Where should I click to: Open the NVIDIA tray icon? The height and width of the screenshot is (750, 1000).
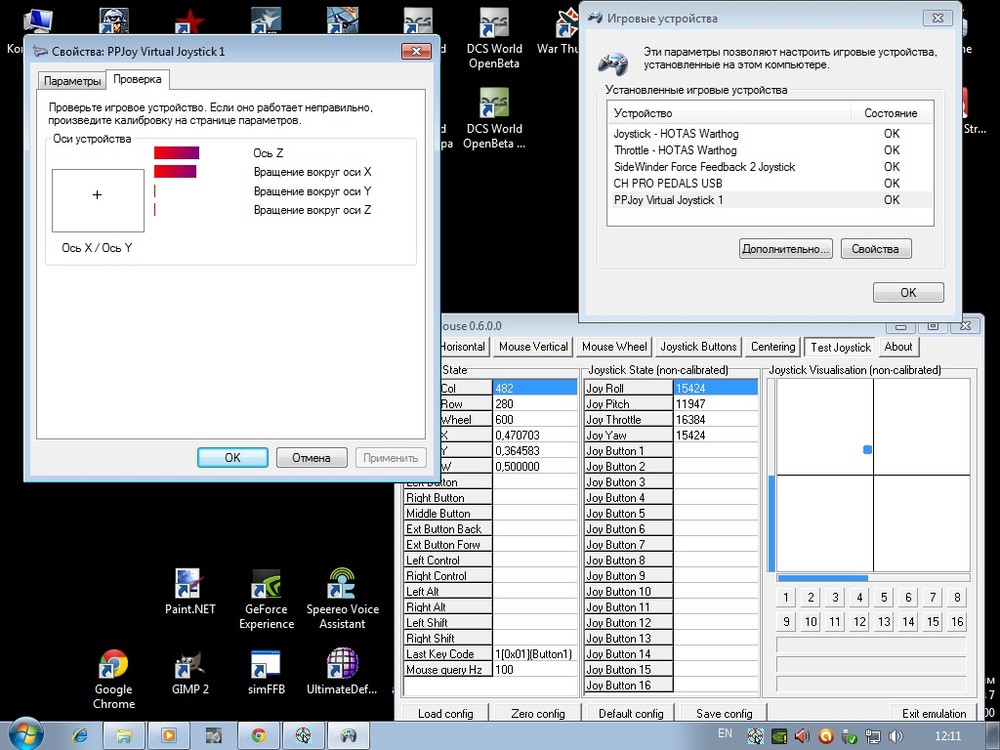(x=779, y=736)
